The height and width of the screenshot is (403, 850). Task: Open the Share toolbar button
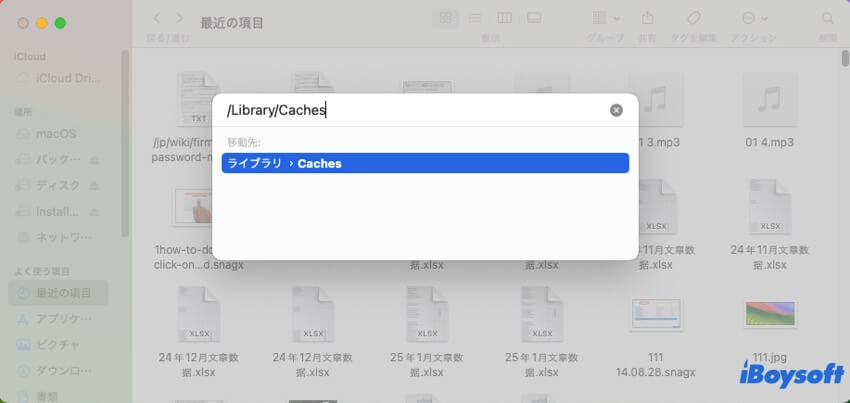[647, 18]
